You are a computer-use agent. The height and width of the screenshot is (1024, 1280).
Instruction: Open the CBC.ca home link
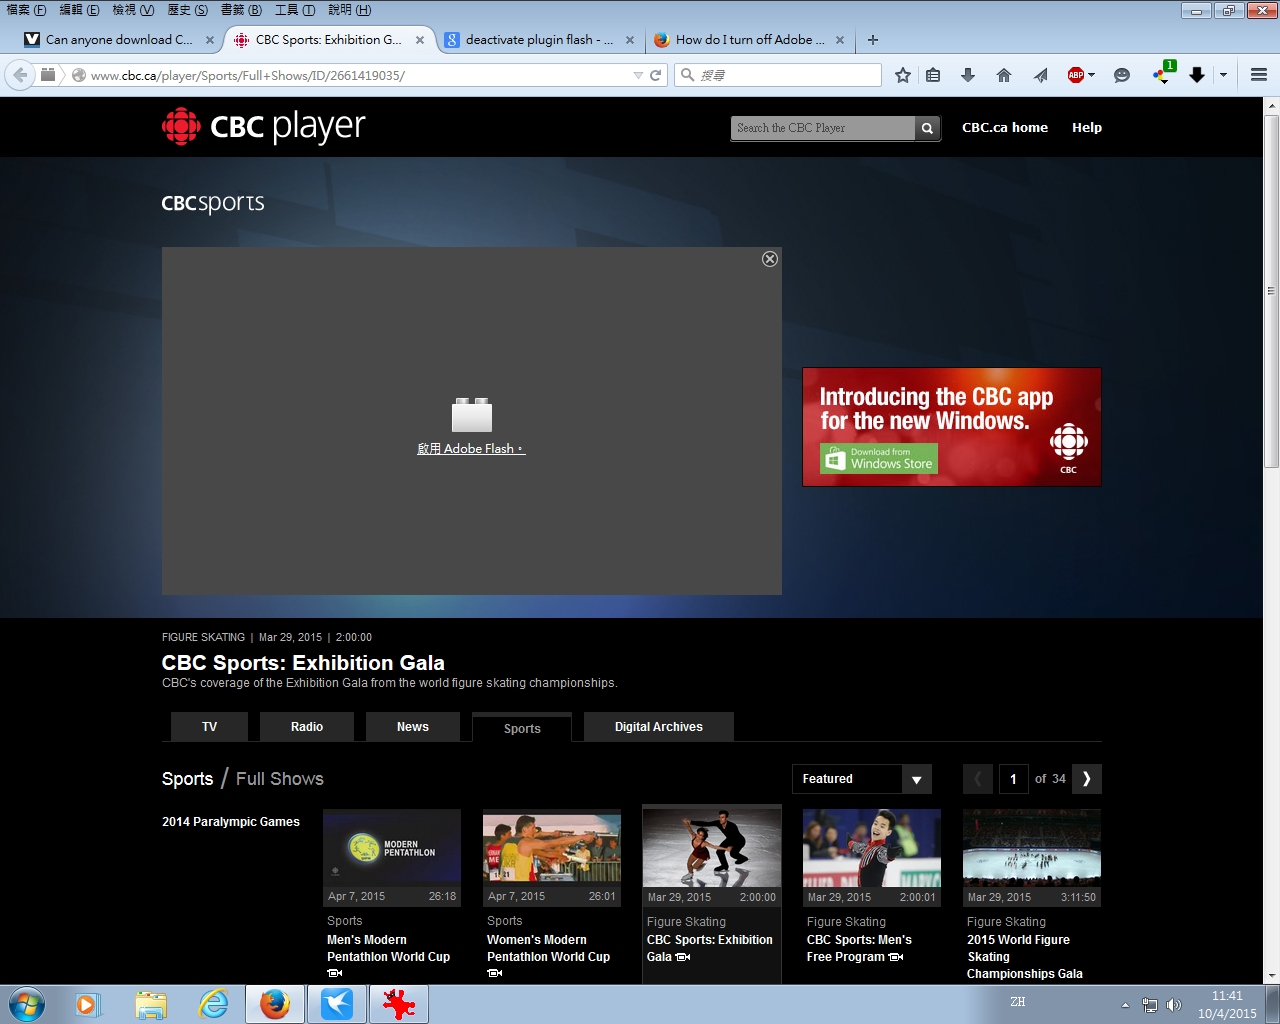click(x=1005, y=128)
